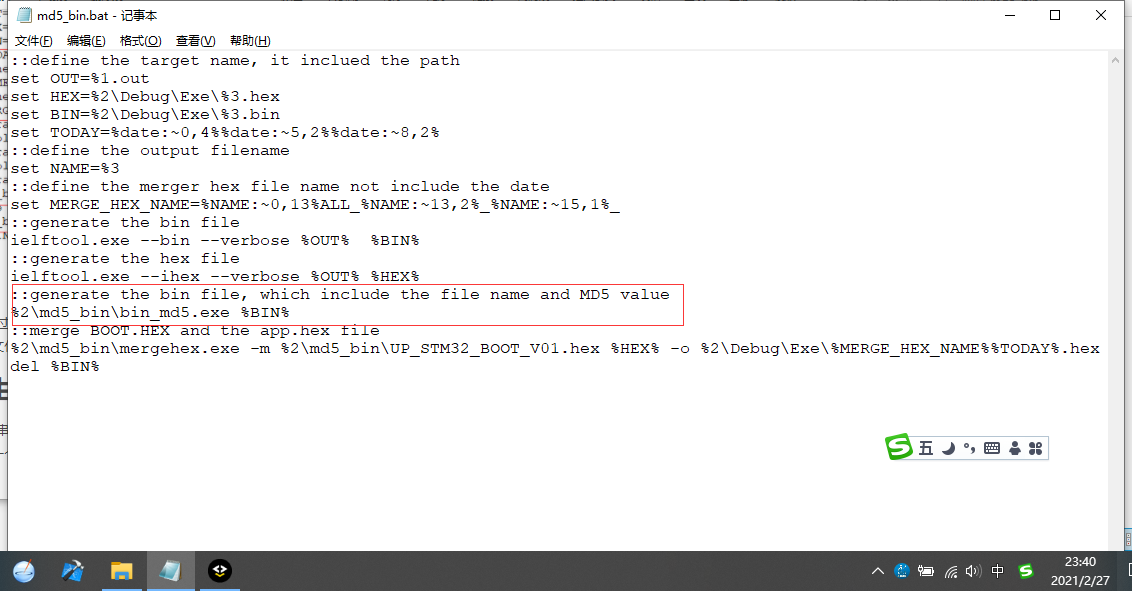Open File Explorer from the taskbar
The width and height of the screenshot is (1132, 591).
[x=121, y=572]
